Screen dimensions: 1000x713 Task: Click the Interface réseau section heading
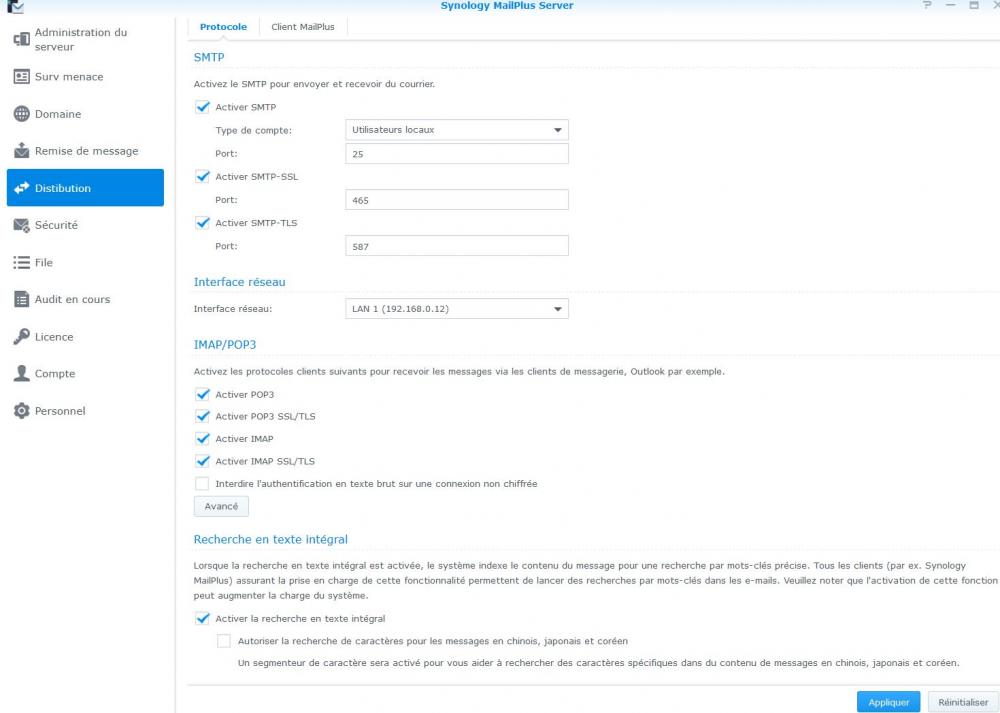pos(240,282)
